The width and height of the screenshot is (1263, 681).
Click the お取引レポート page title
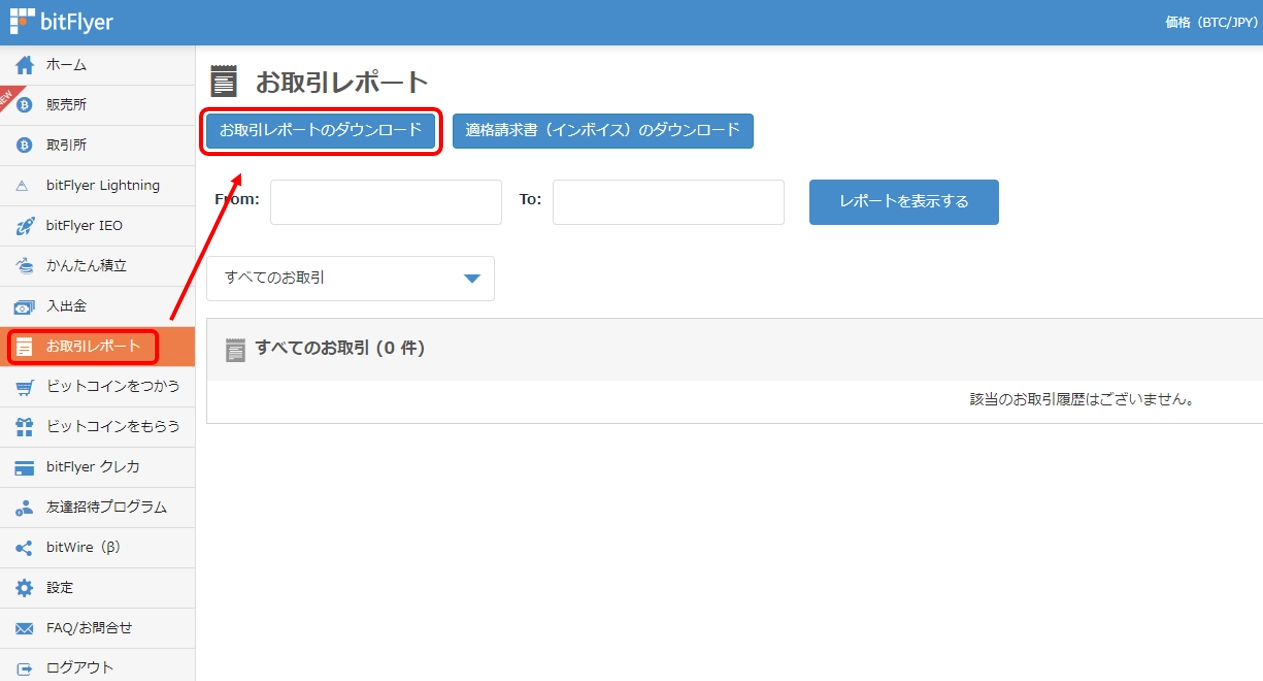click(342, 82)
